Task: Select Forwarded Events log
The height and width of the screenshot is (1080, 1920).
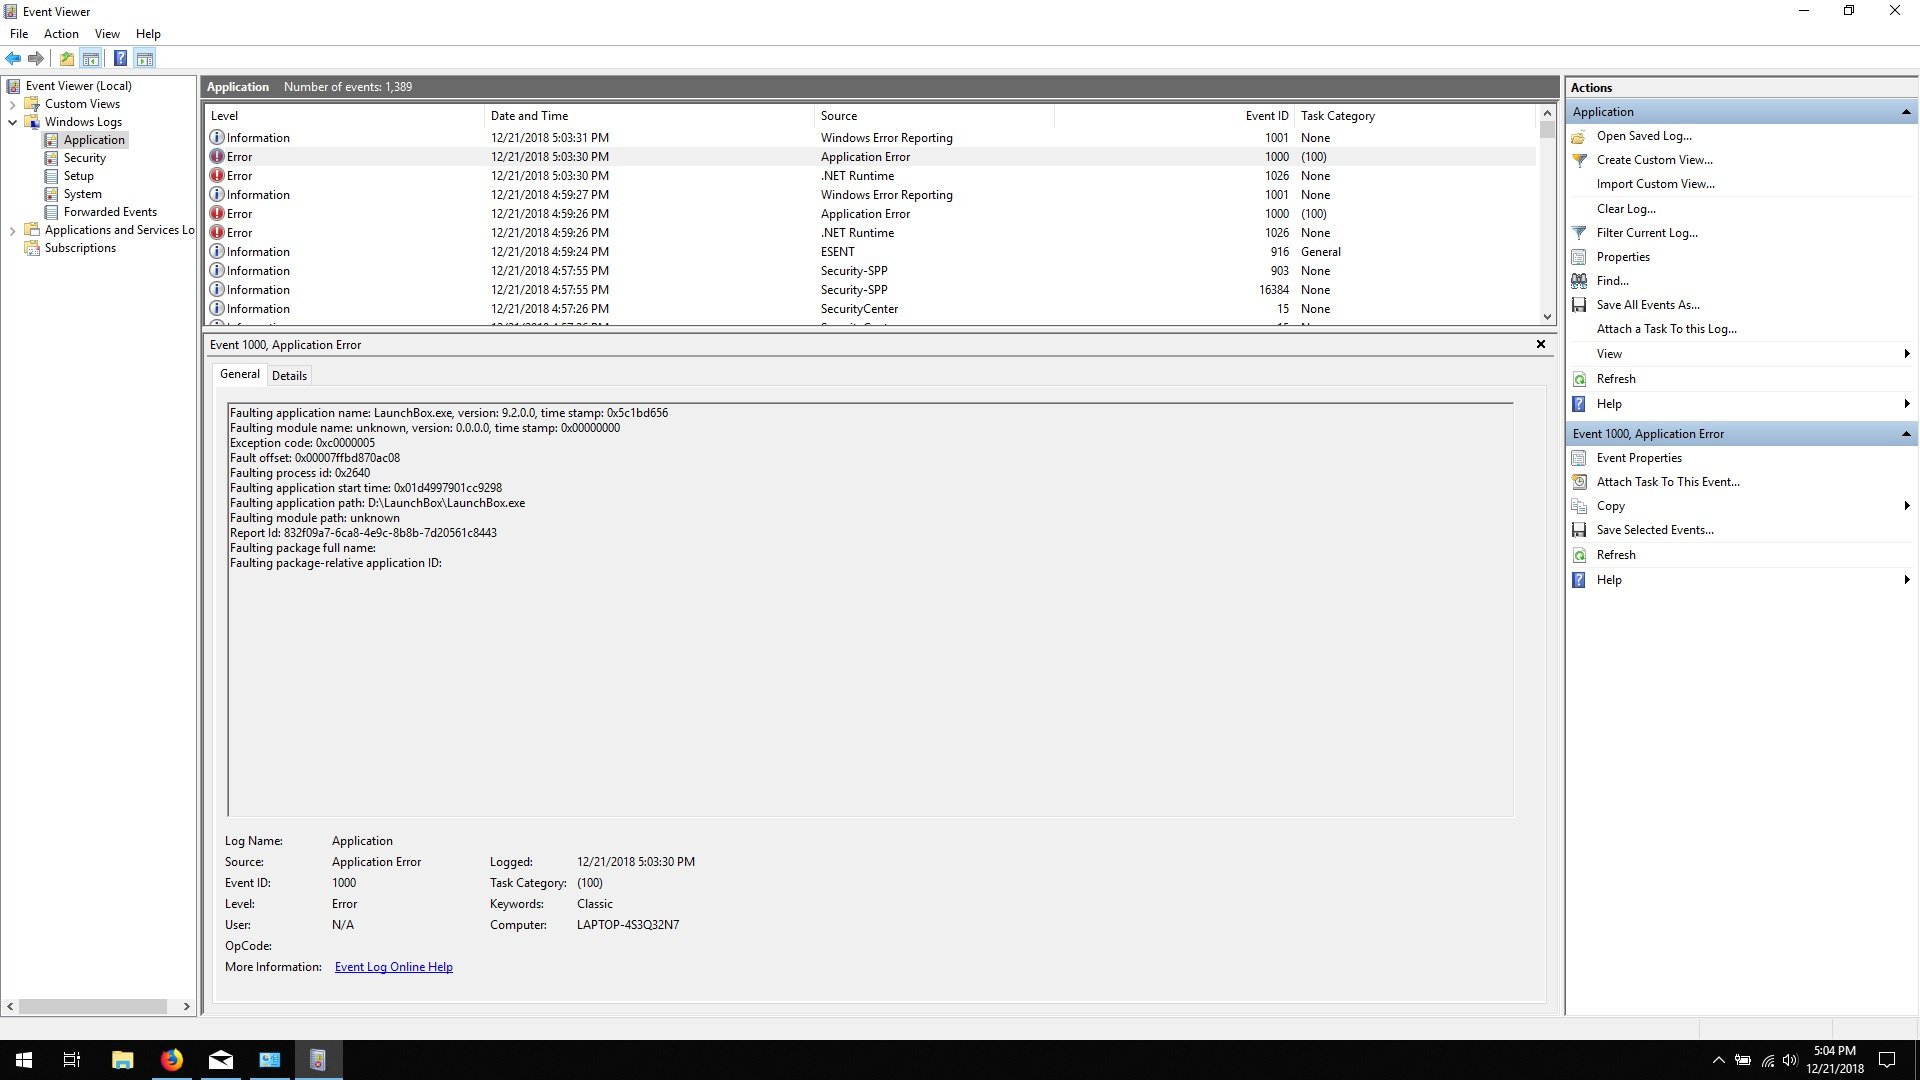Action: point(110,212)
